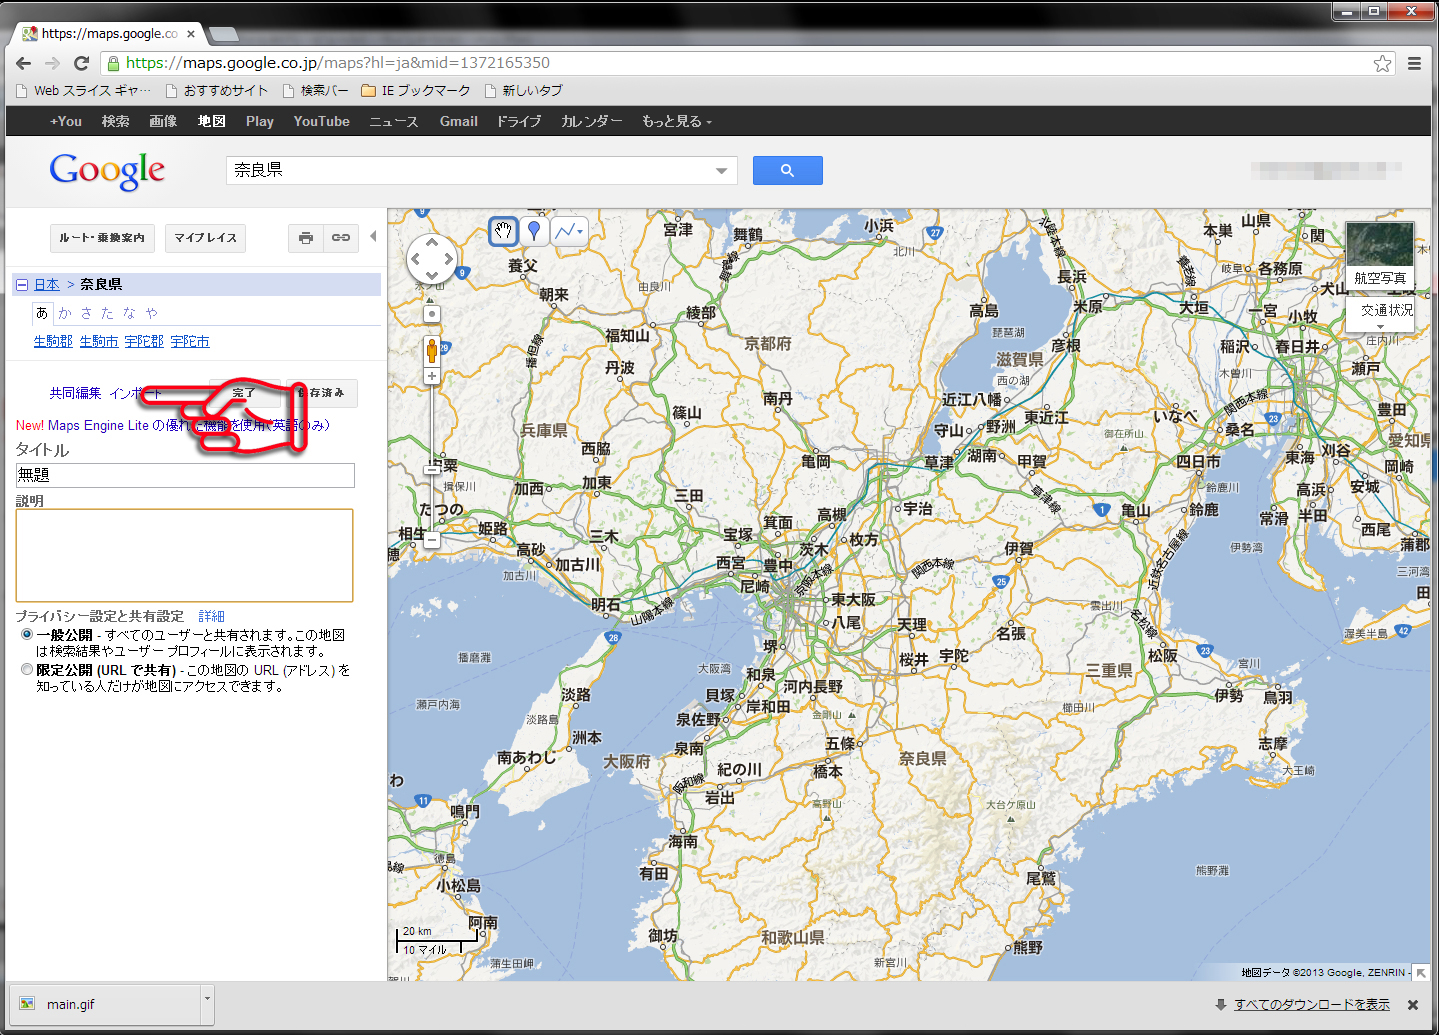1439x1035 pixels.
Task: Click the main search field showing 奈良県
Action: tap(468, 171)
